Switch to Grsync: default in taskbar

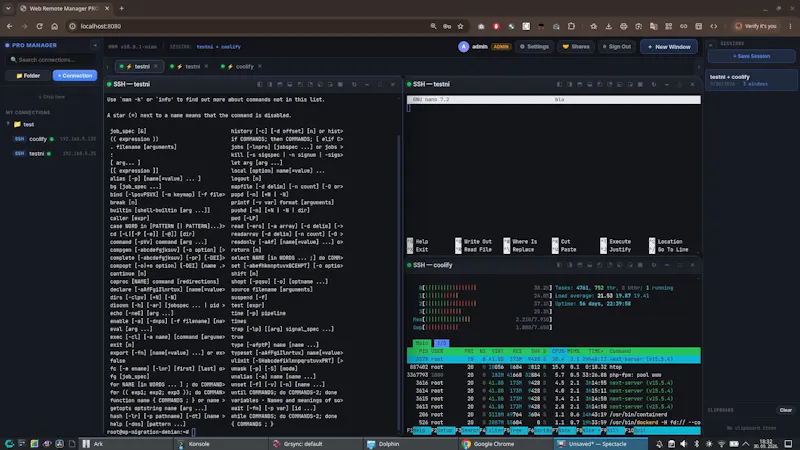click(x=315, y=444)
